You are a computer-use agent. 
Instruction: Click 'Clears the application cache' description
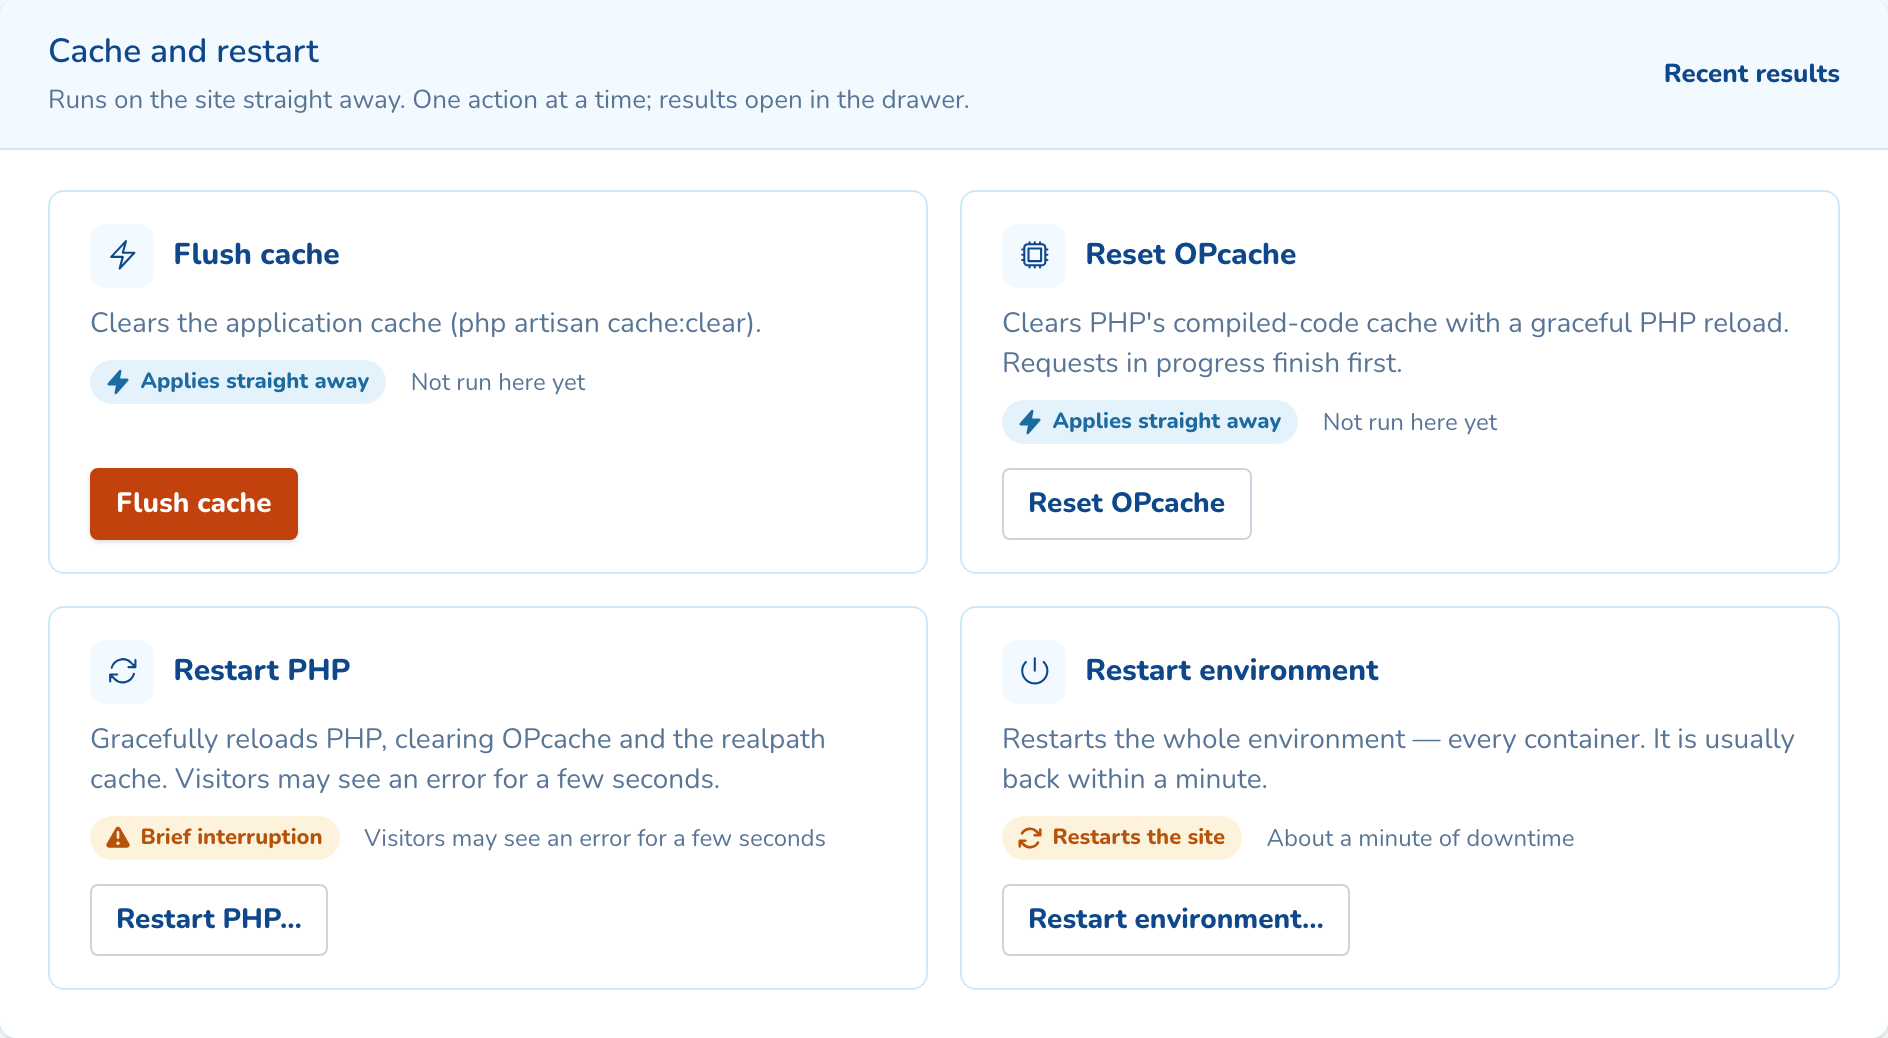tap(426, 323)
